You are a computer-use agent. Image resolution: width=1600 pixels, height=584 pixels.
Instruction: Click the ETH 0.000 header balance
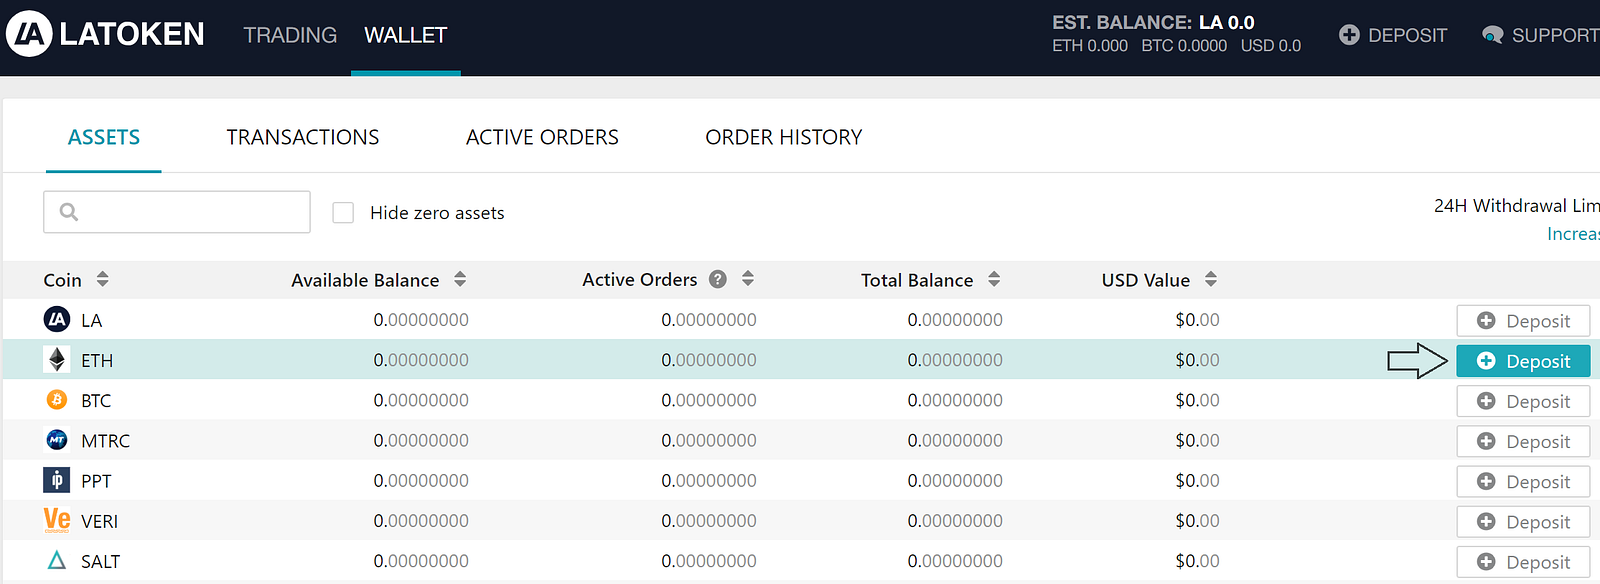coord(1090,46)
